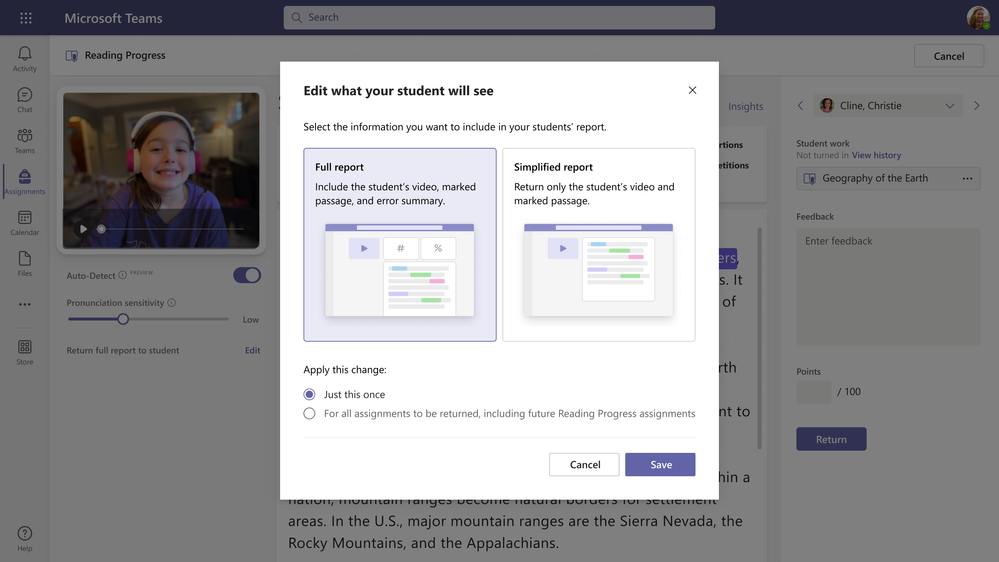Select the Just this once option
999x562 pixels.
310,394
